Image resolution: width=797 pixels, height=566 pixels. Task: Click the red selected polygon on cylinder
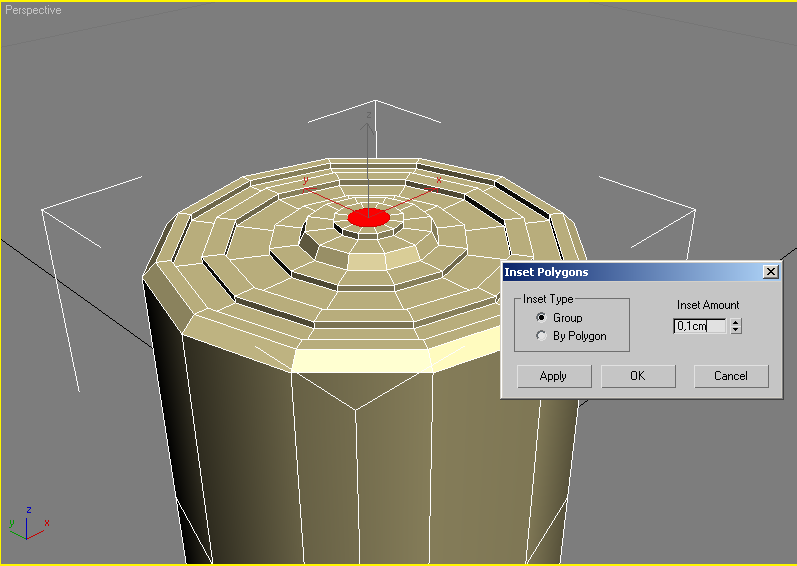click(x=369, y=218)
